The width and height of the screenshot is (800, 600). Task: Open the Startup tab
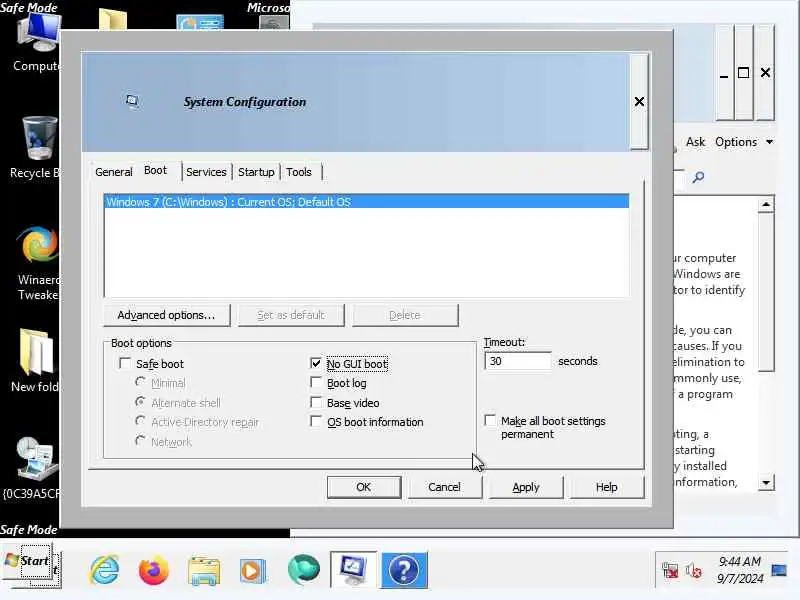[256, 172]
